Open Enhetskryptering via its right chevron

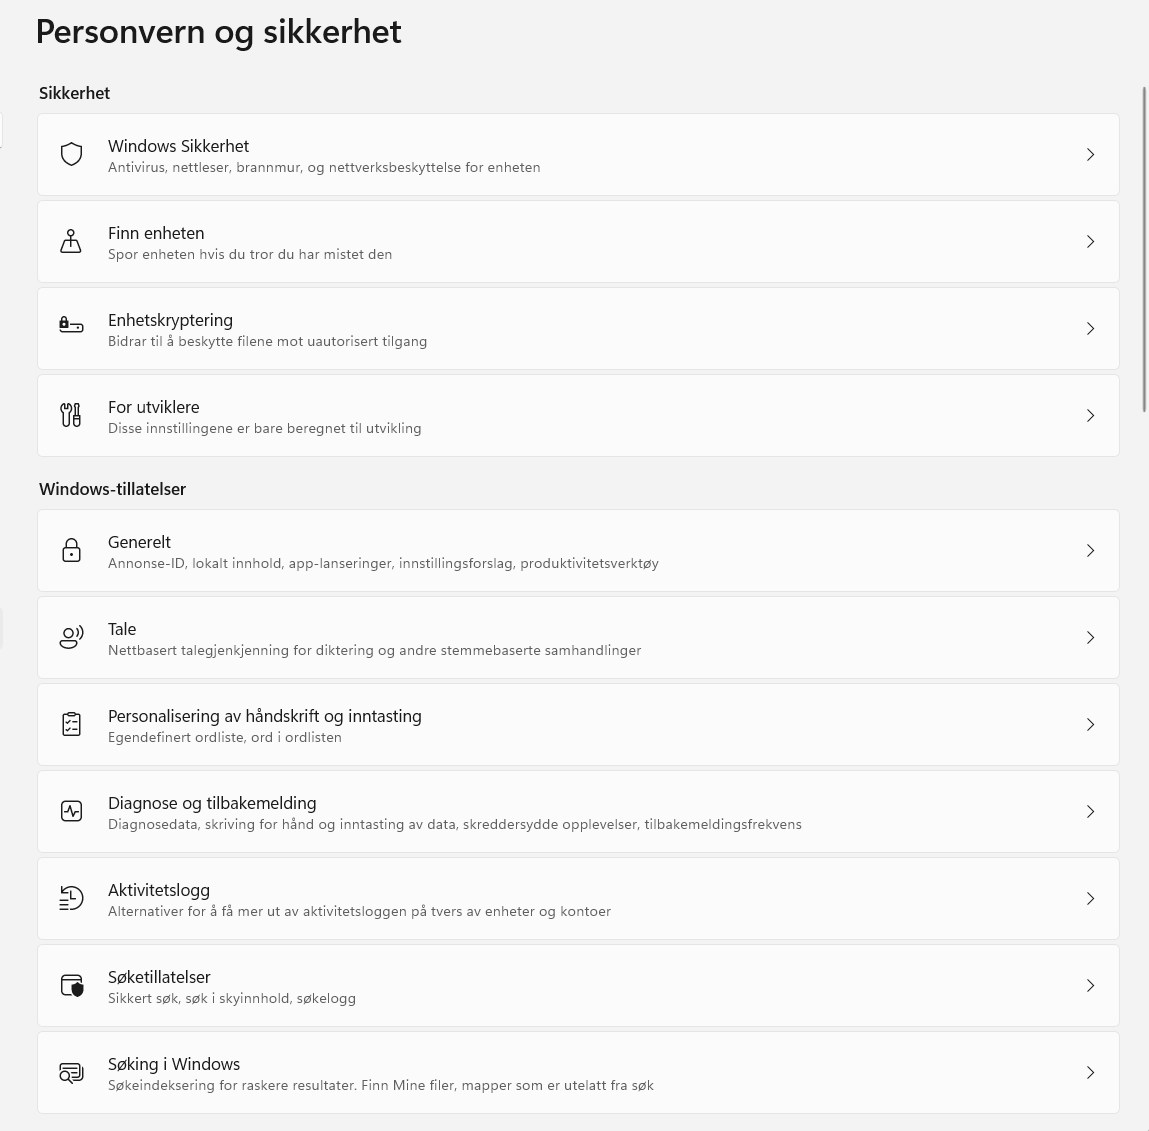click(x=1090, y=329)
